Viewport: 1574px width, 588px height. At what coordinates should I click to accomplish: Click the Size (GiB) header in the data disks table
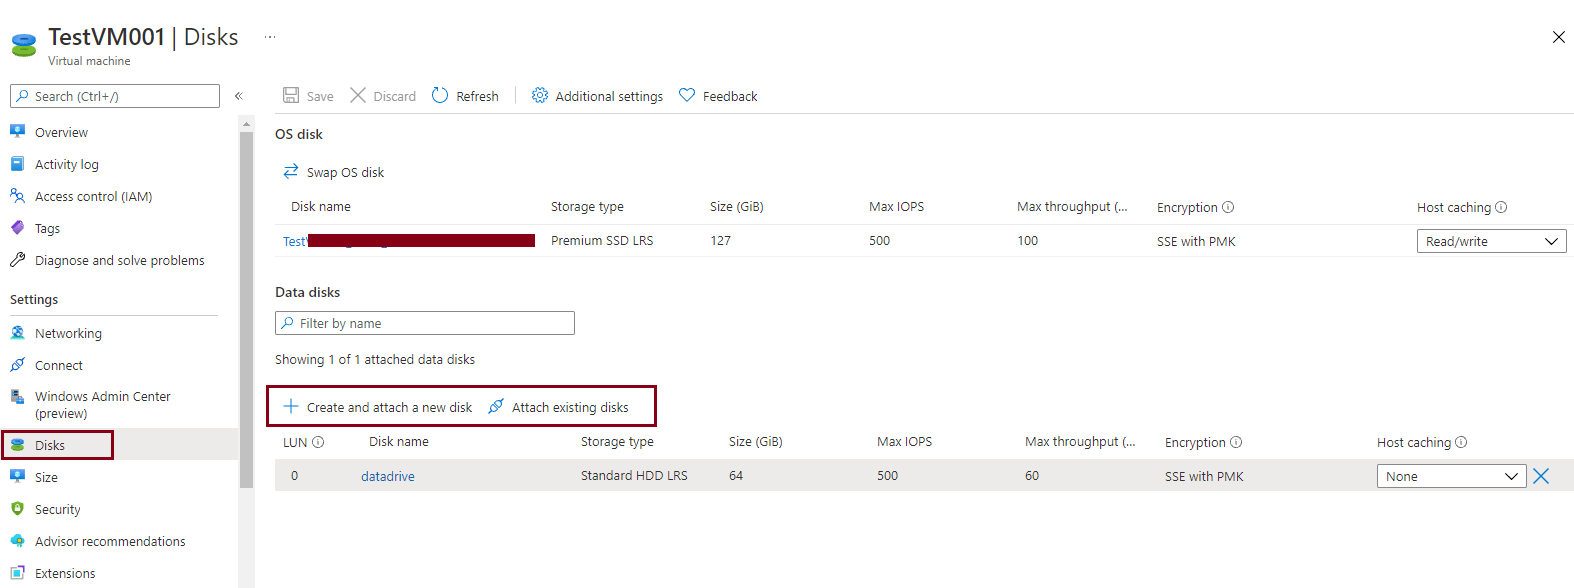[756, 441]
